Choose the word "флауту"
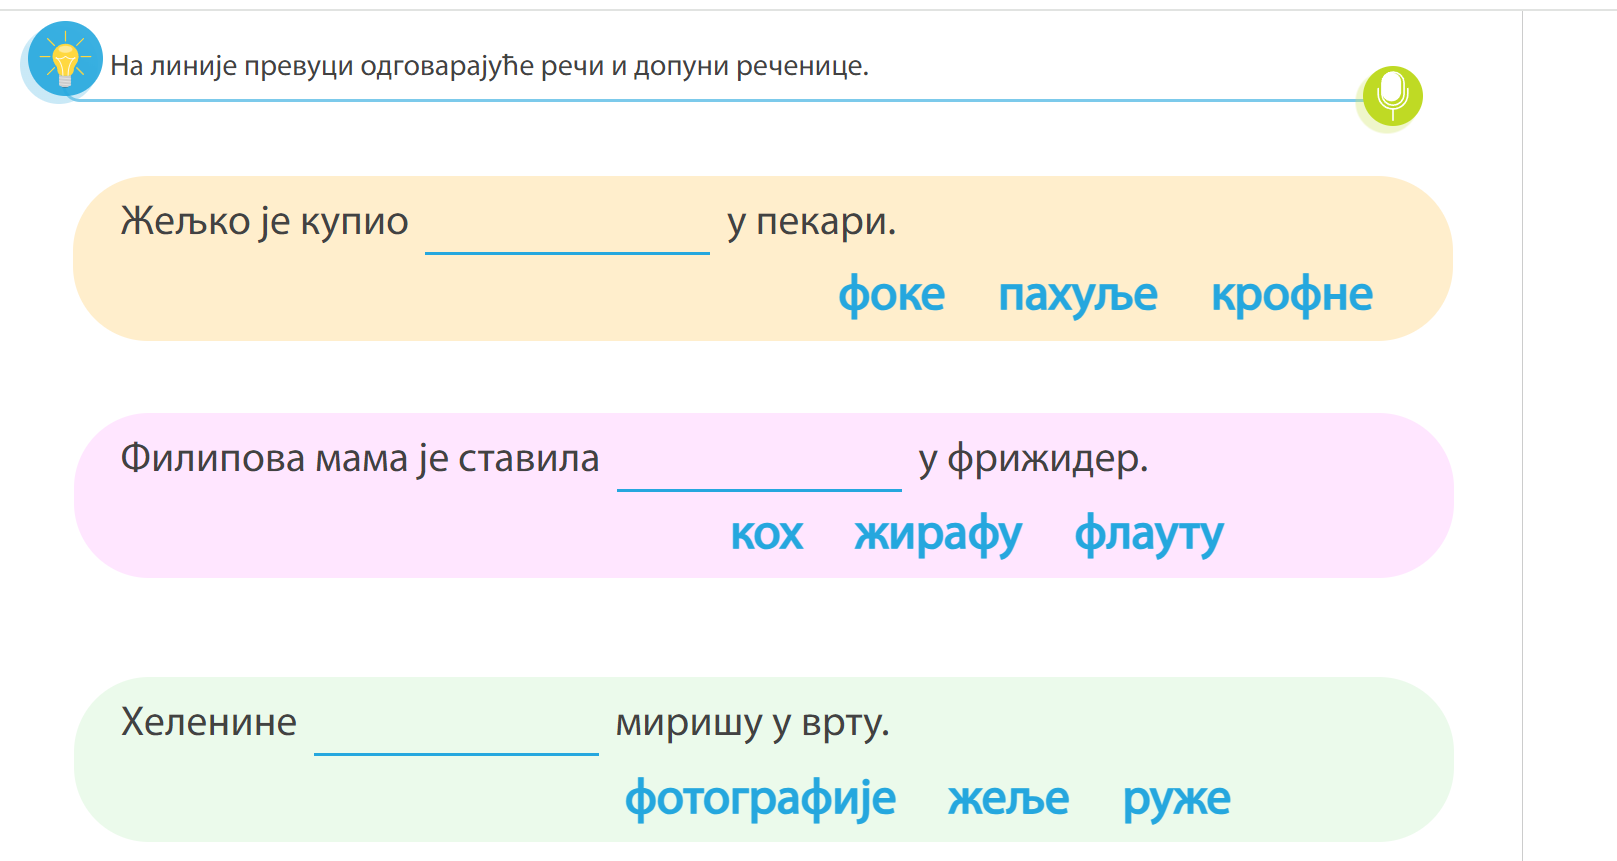 click(x=1148, y=534)
